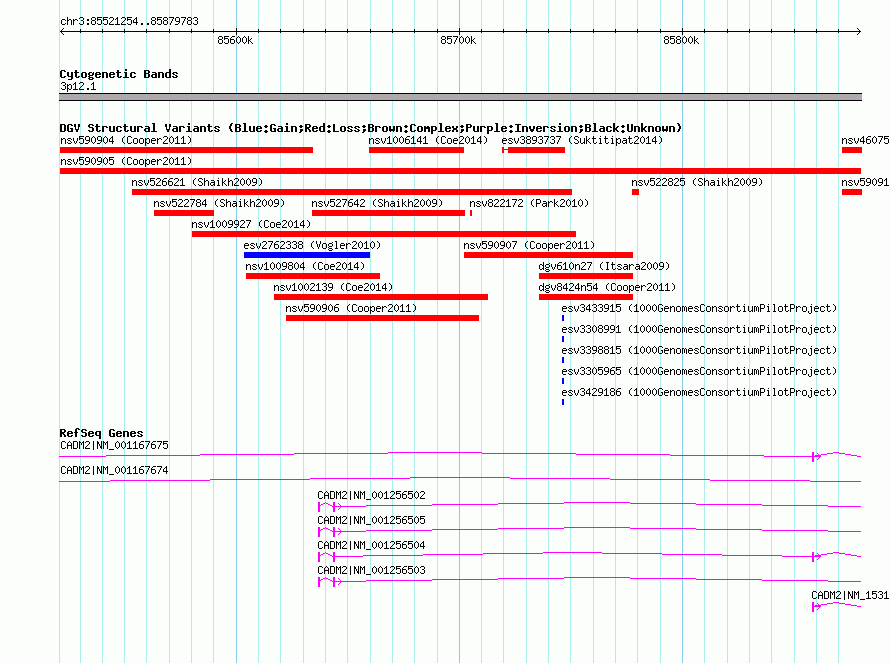Click the Cytogenetic Bands track title
Viewport: 890px width, 663px height.
[x=119, y=74]
